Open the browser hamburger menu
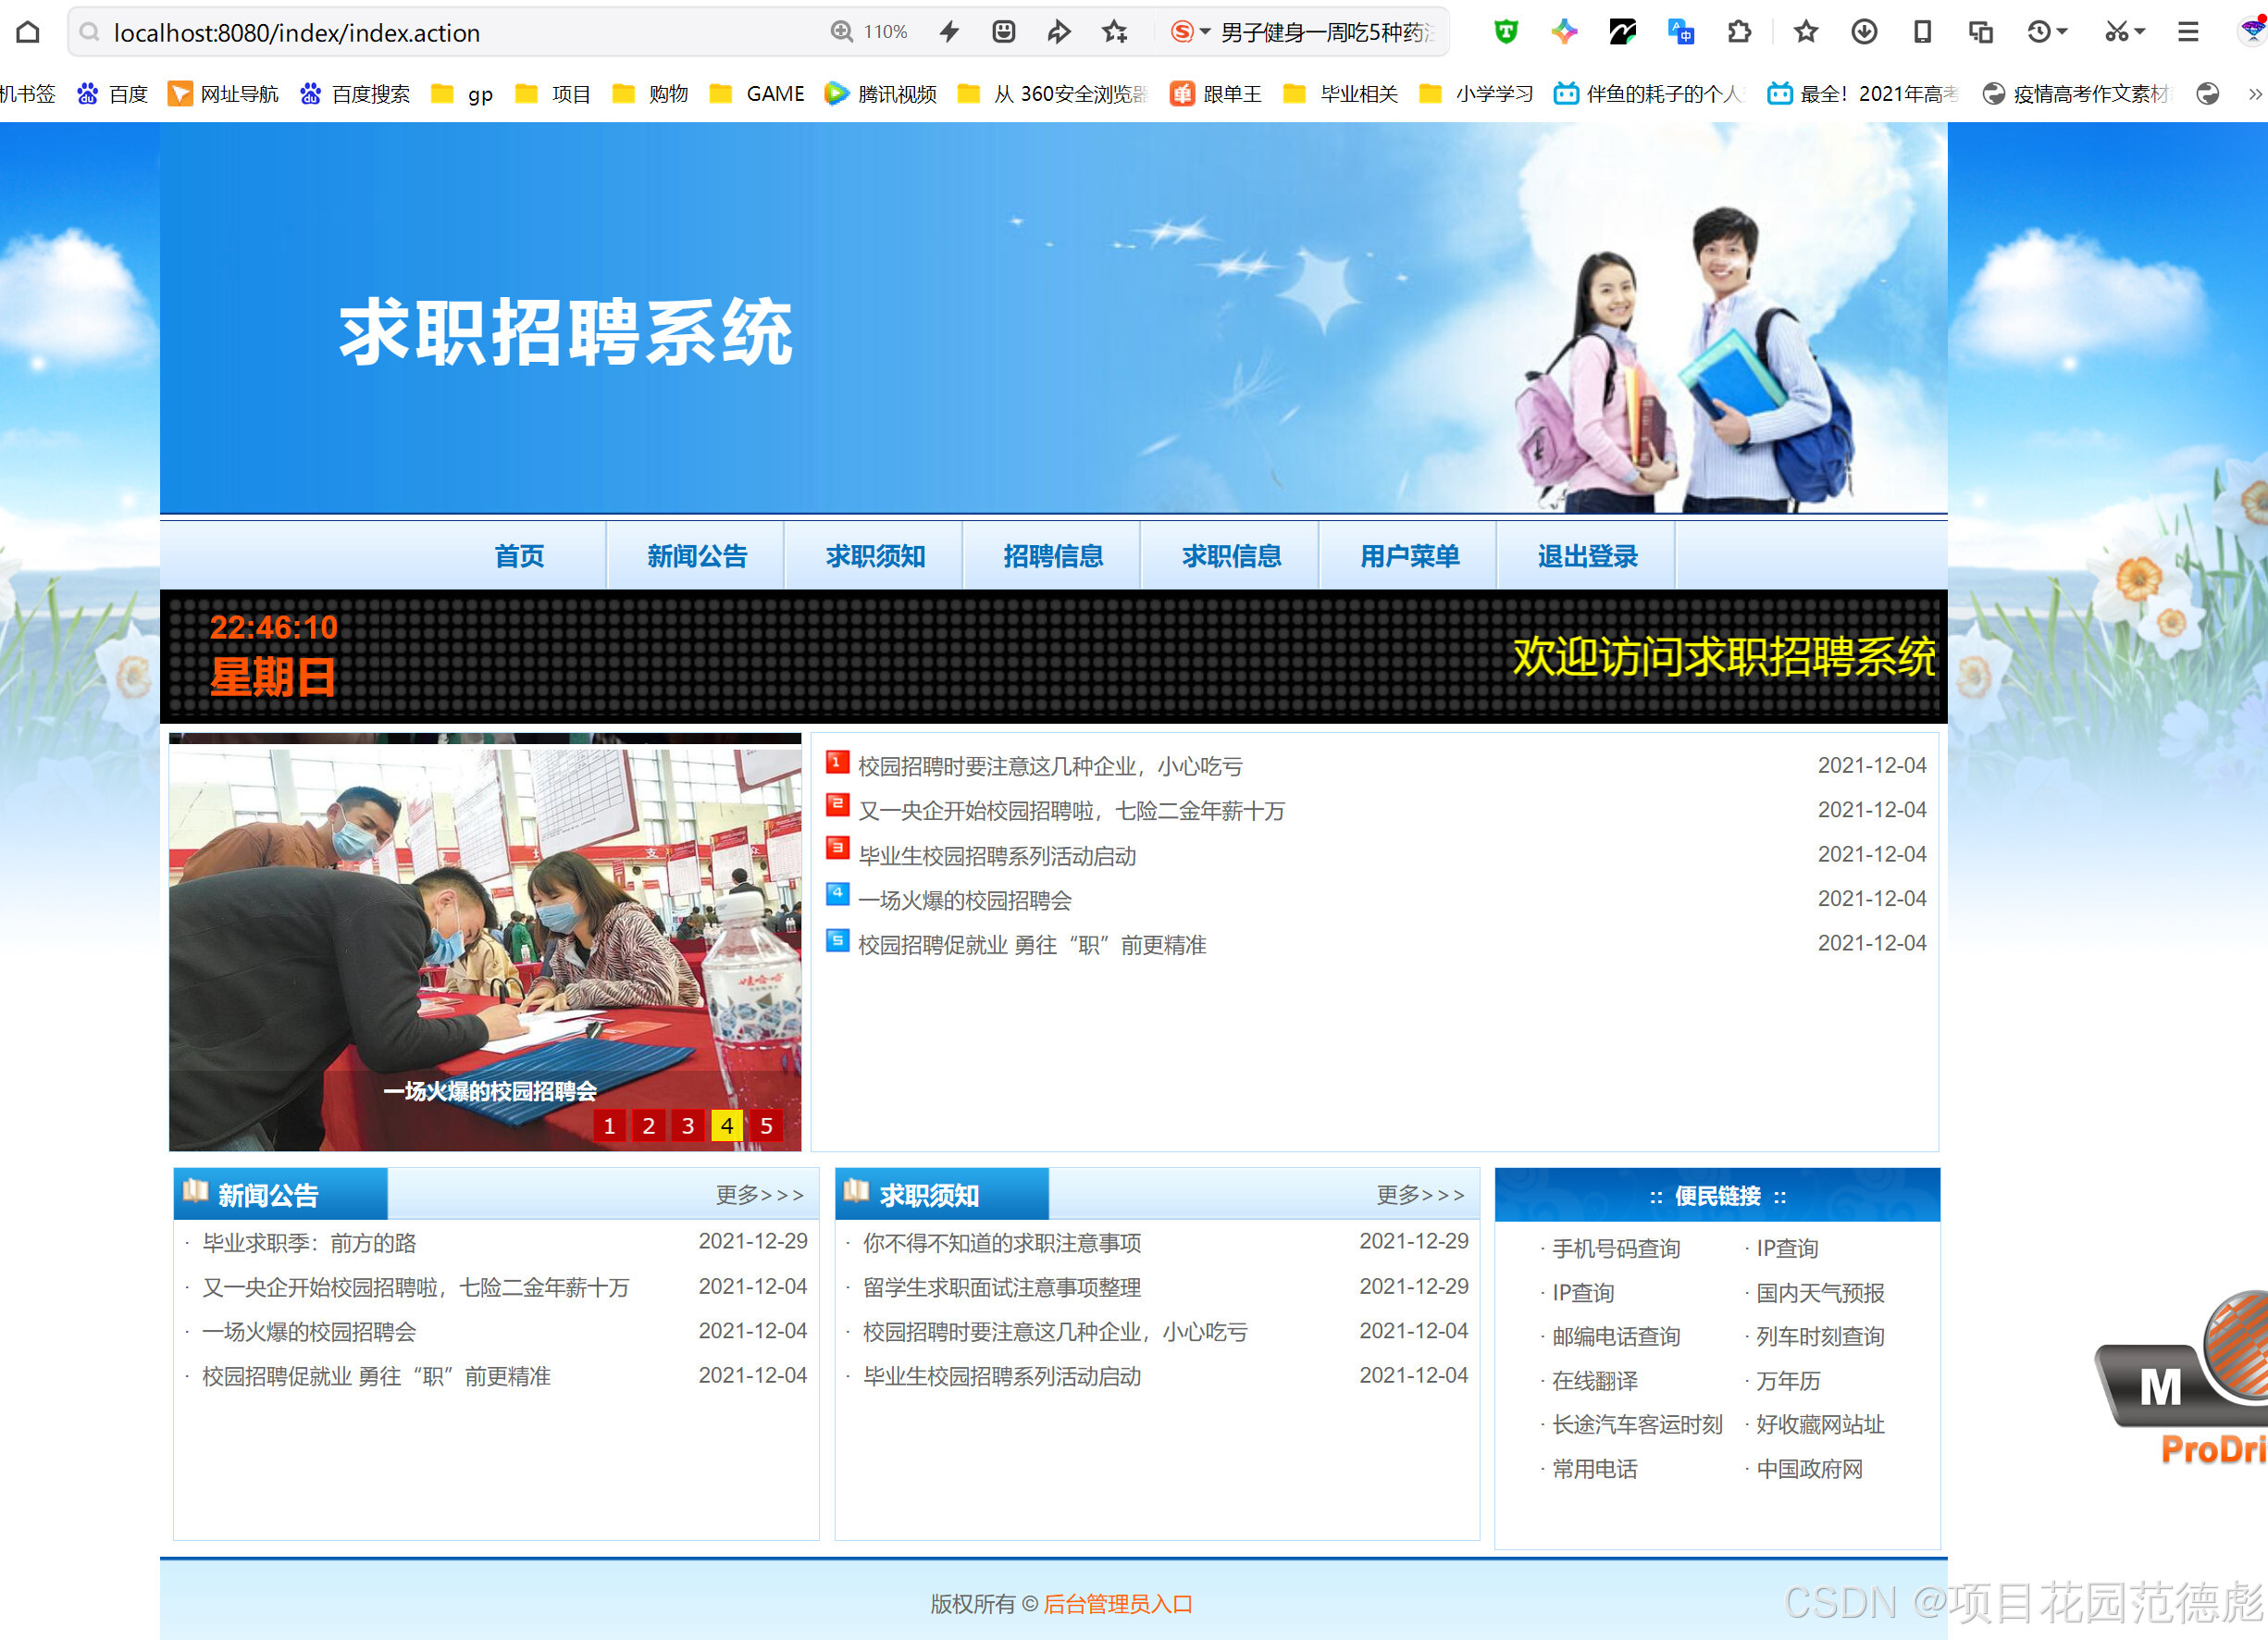The height and width of the screenshot is (1640, 2268). (x=2187, y=32)
